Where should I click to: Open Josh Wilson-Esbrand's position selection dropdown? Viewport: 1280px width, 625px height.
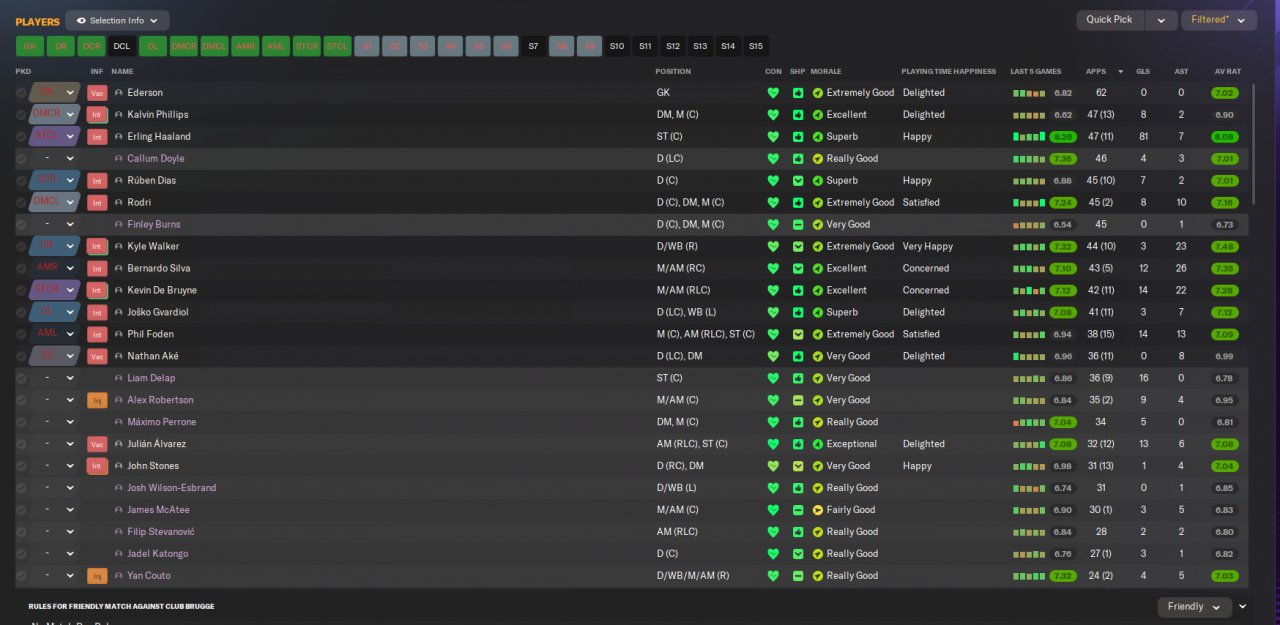(x=55, y=488)
